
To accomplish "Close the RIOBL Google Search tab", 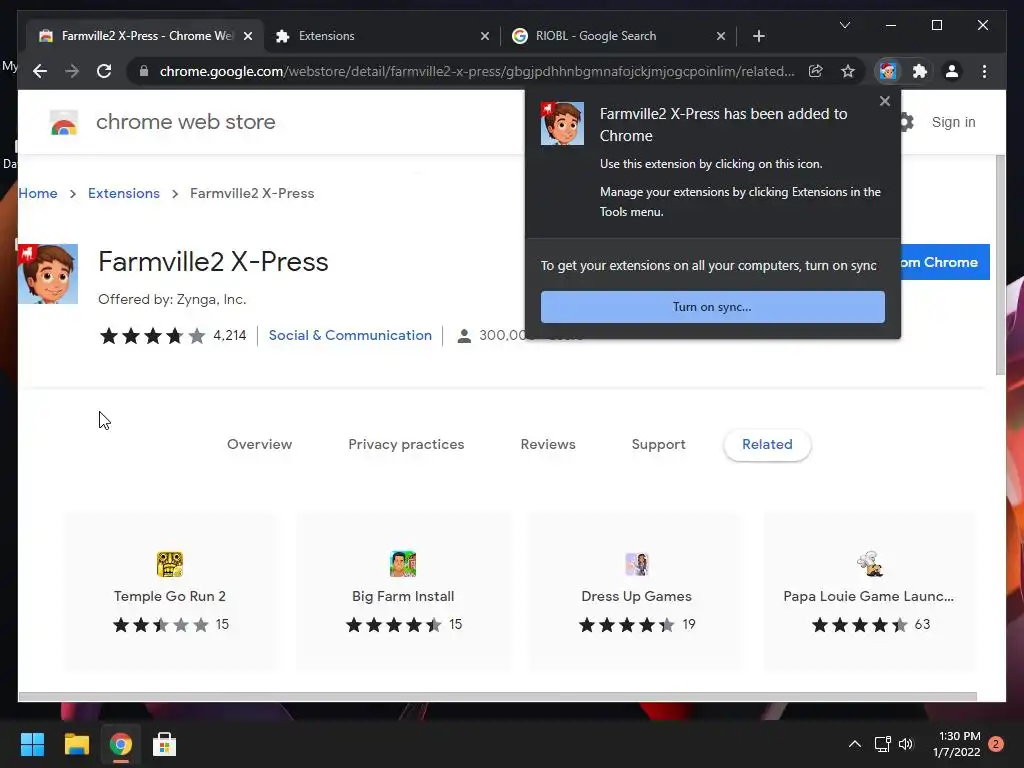I will coord(720,36).
